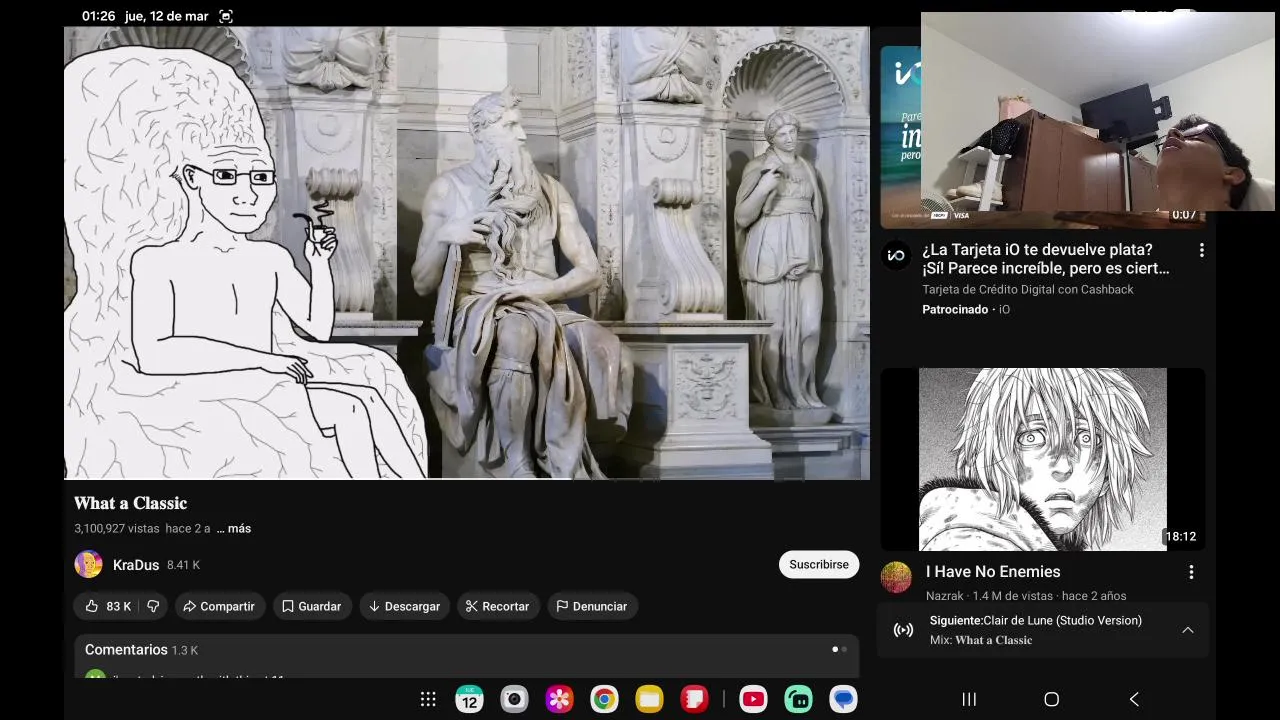Open the Messages app in the taskbar
This screenshot has height=720, width=1280.
843,699
